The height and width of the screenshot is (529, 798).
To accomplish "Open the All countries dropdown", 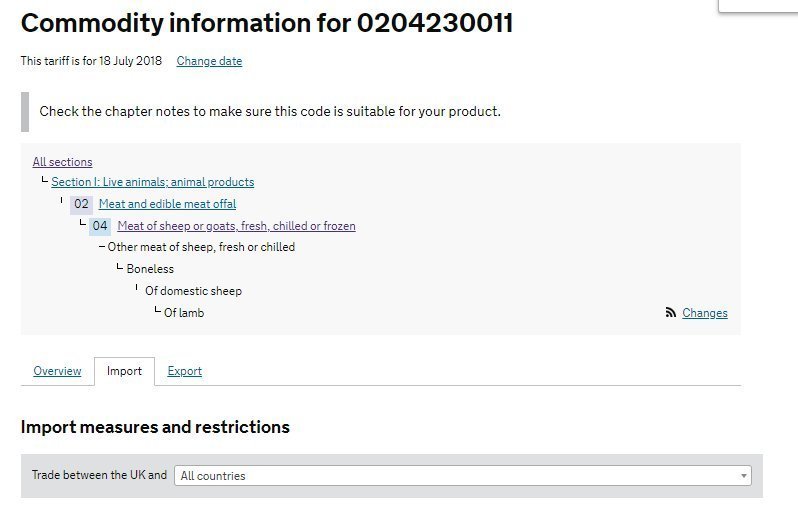I will point(463,476).
